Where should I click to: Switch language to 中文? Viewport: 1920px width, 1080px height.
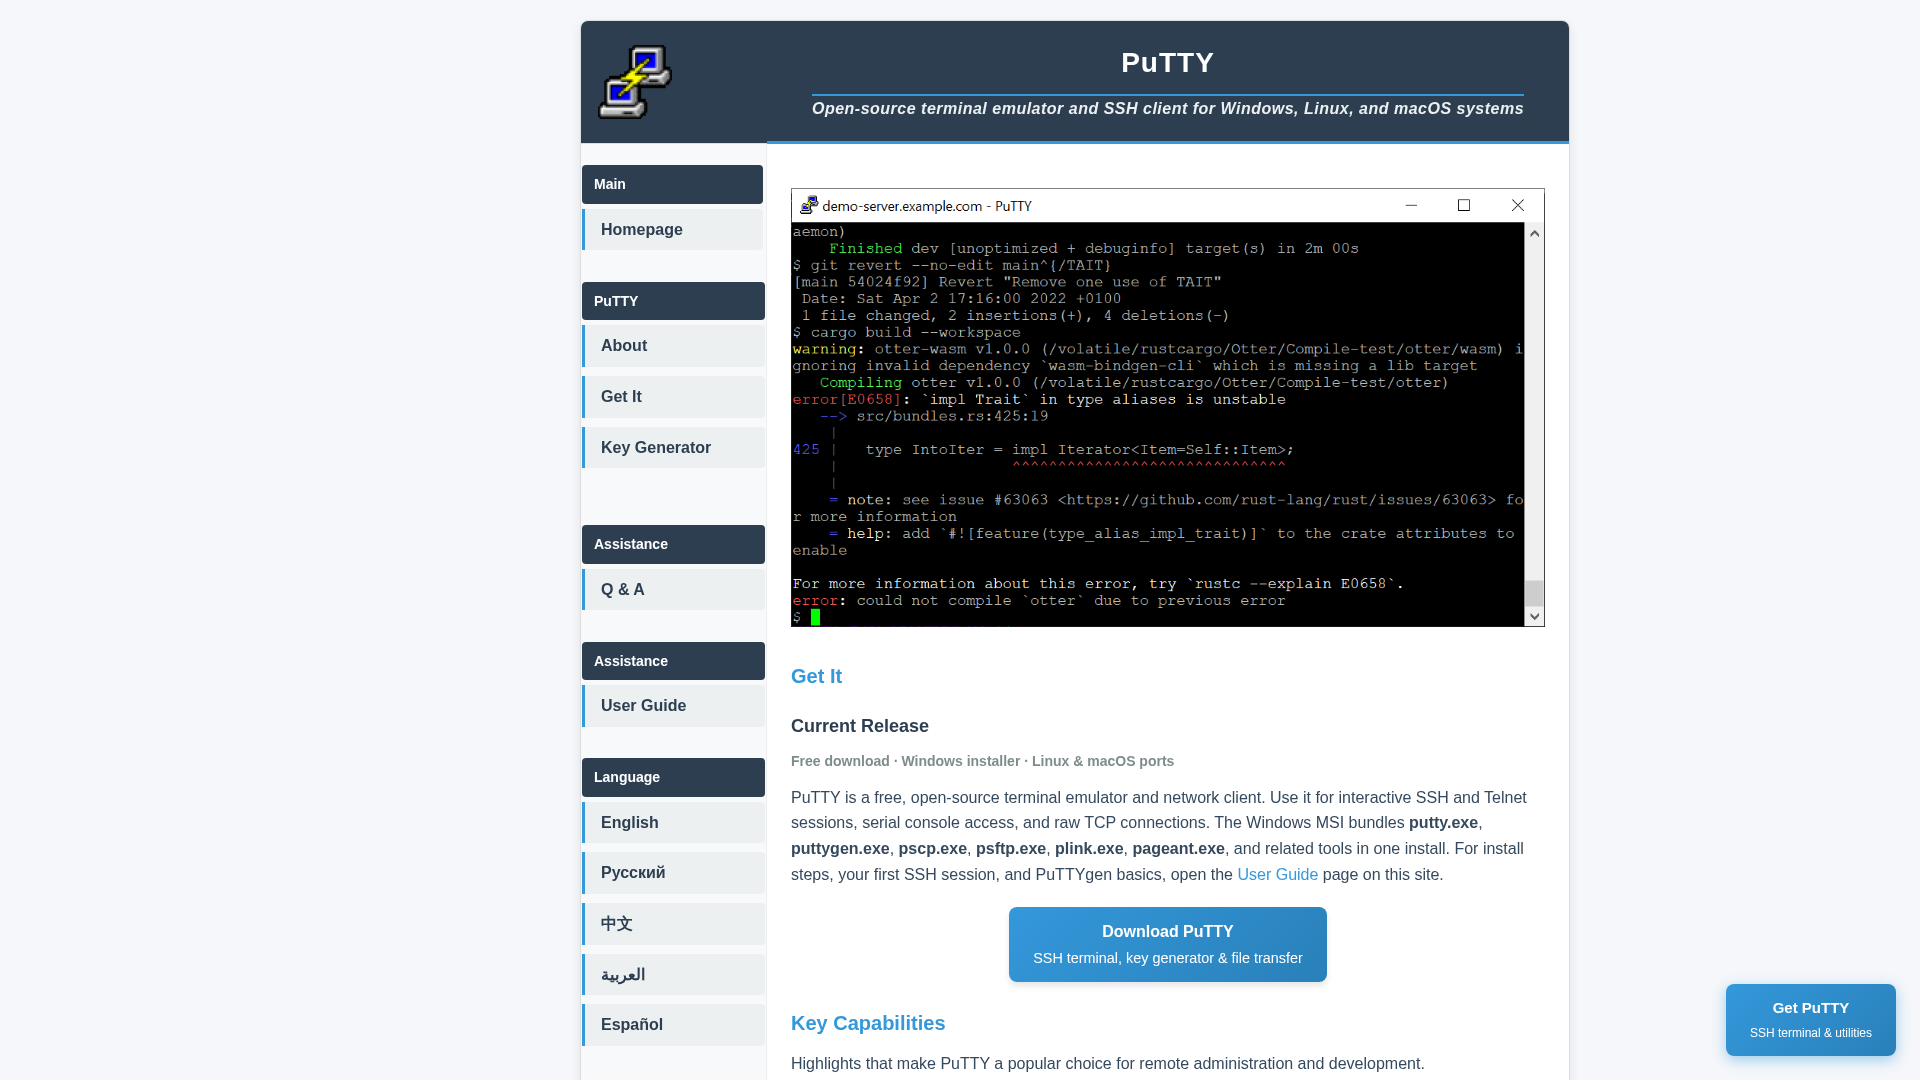point(673,924)
